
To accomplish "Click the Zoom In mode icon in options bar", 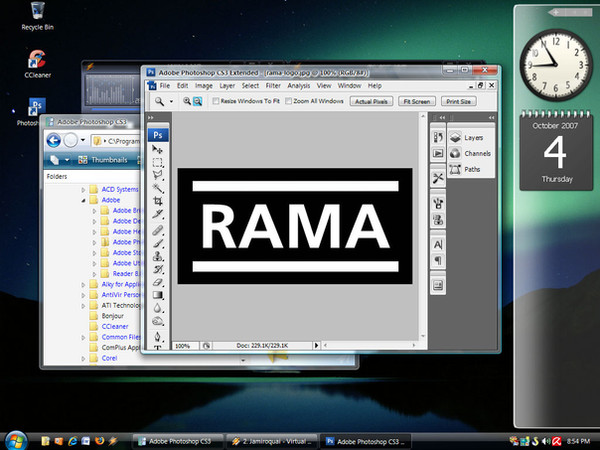I will click(187, 101).
